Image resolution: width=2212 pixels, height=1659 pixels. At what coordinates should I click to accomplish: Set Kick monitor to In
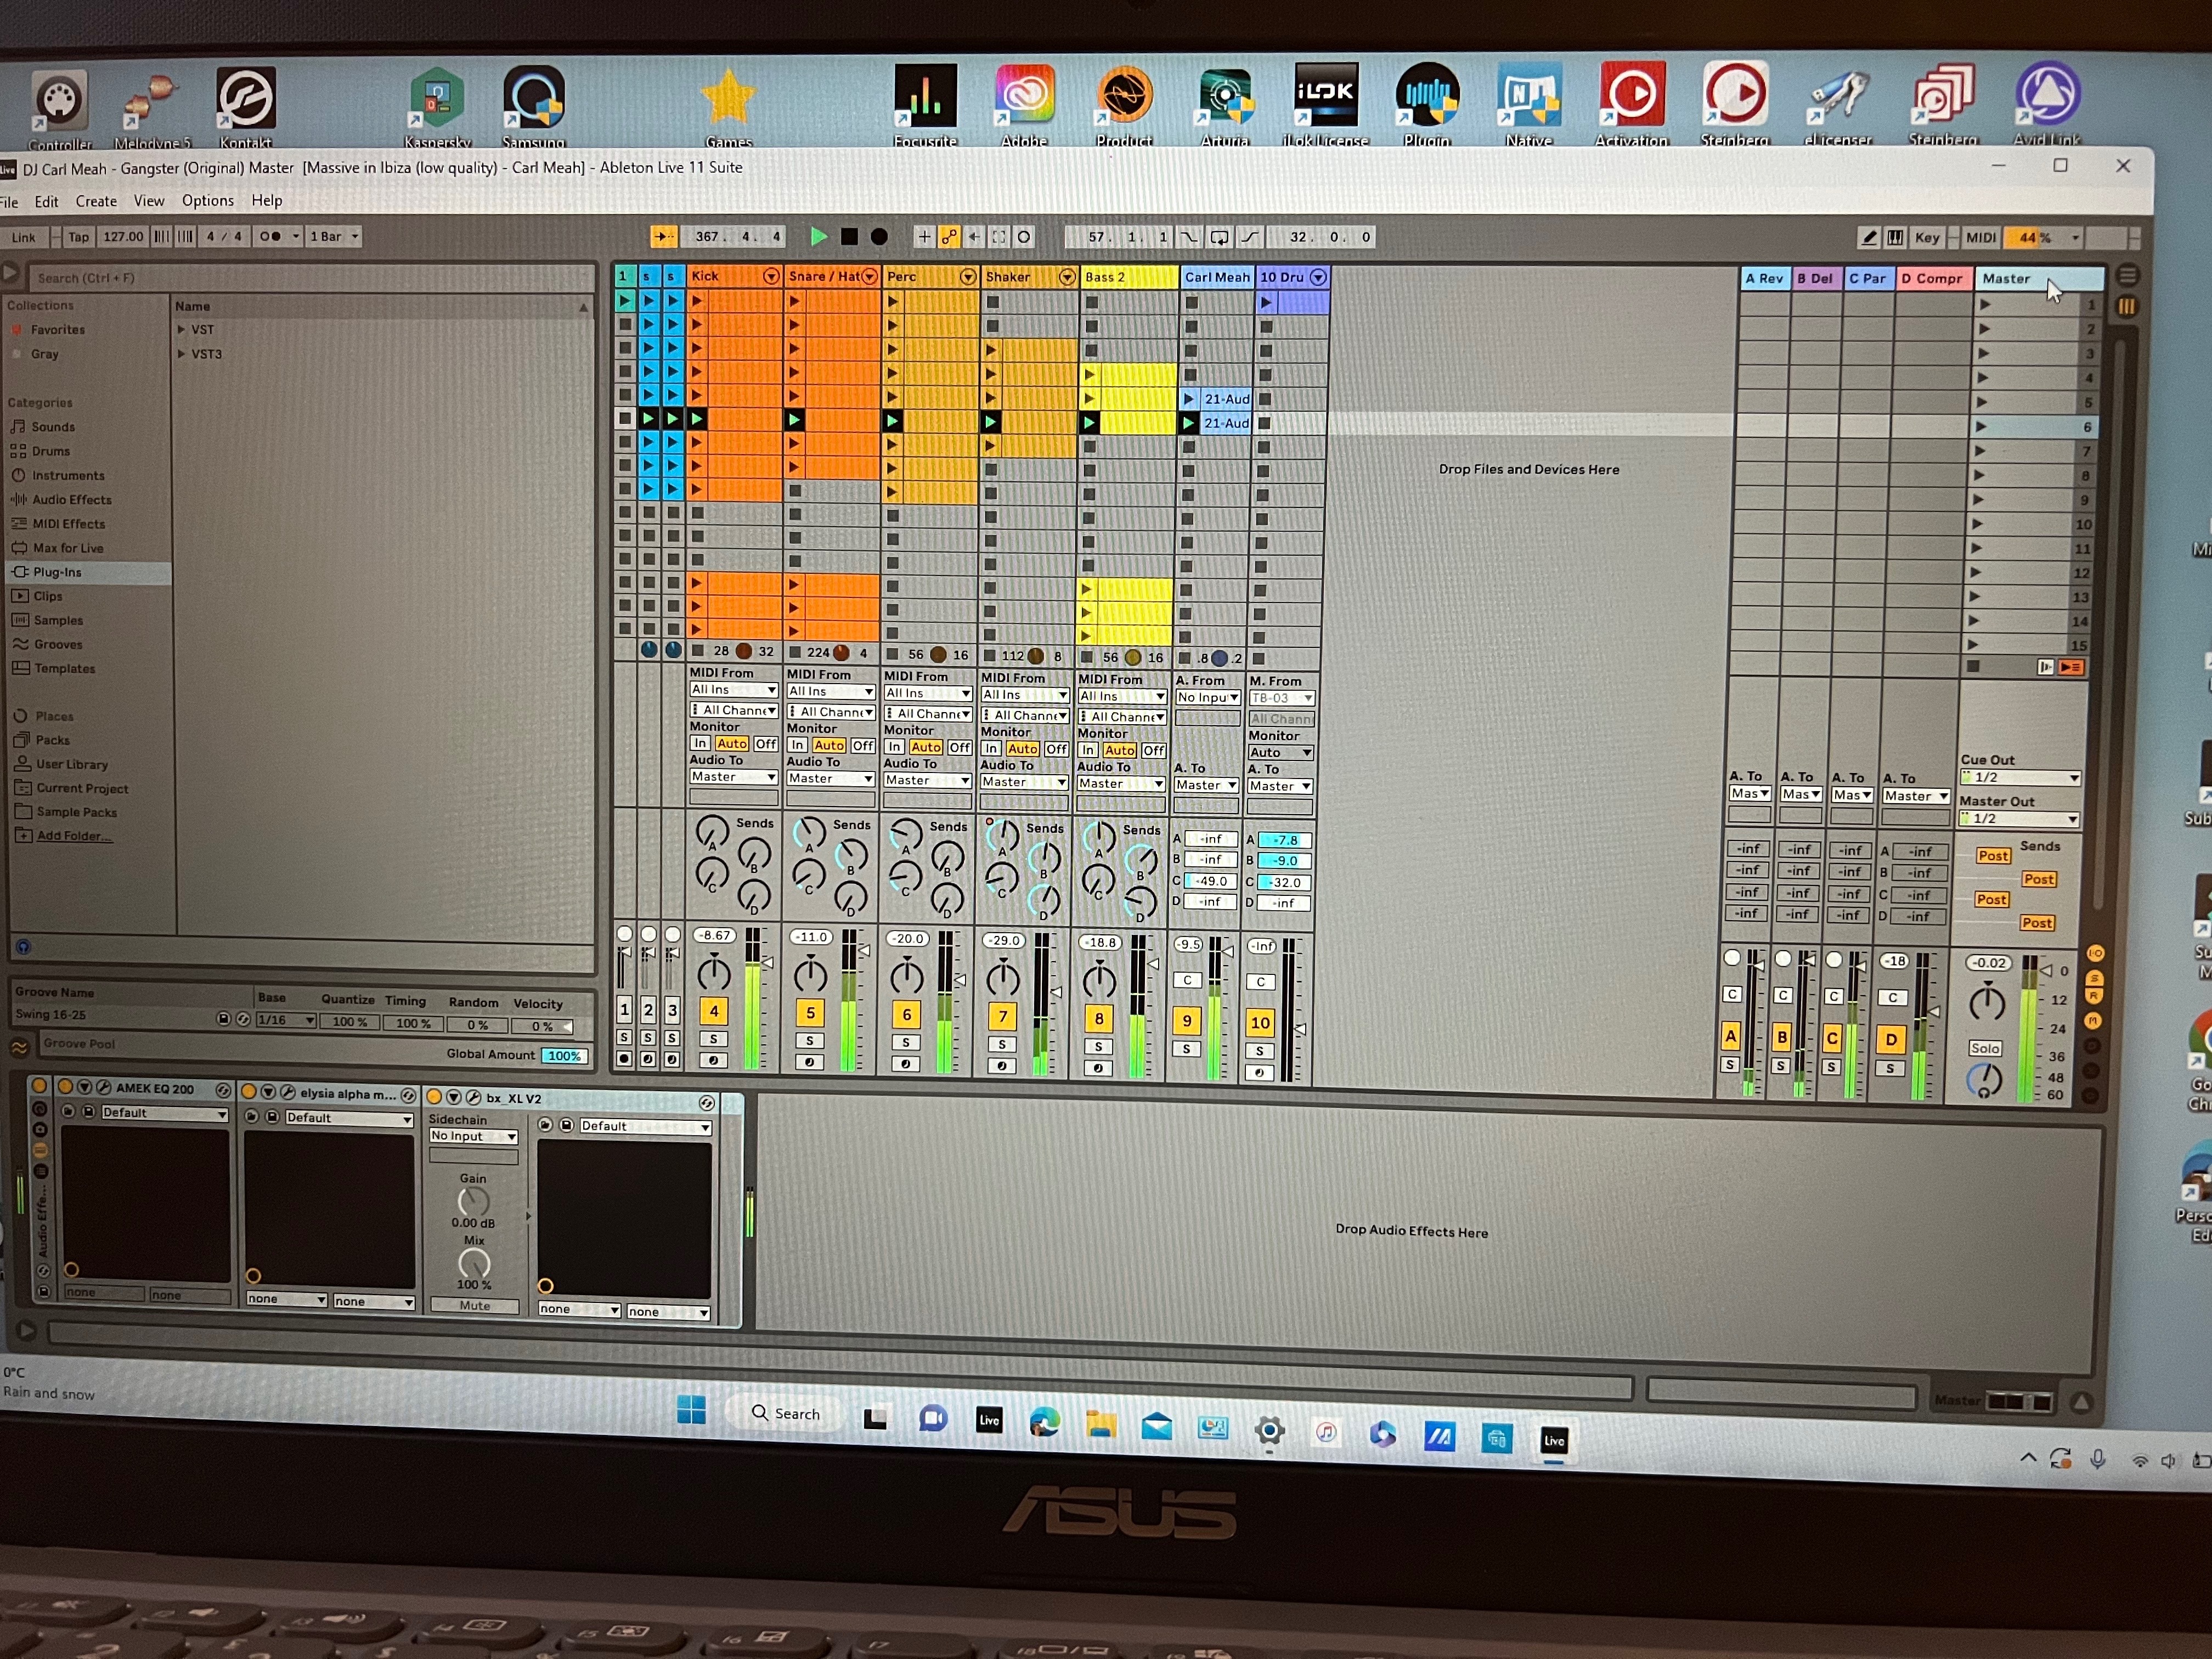click(x=700, y=743)
